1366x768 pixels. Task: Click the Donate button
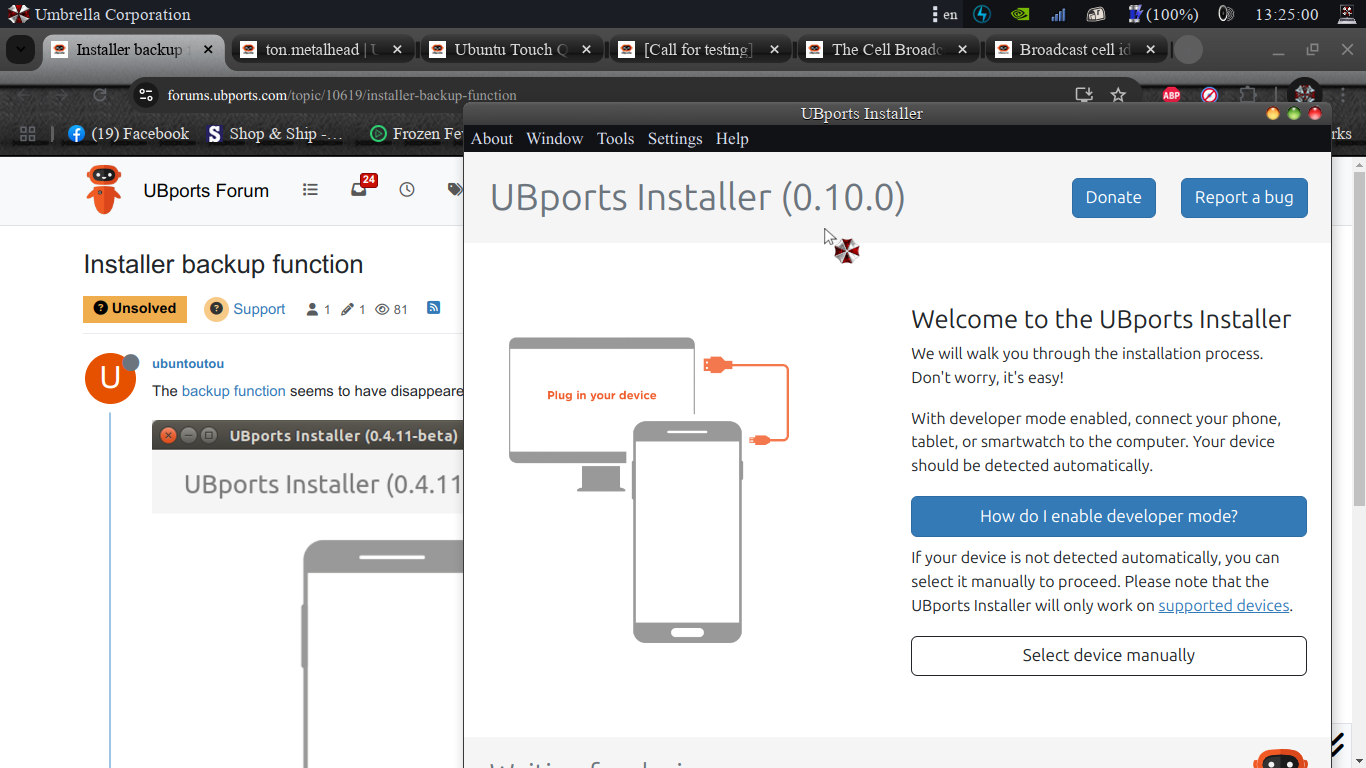tap(1113, 198)
